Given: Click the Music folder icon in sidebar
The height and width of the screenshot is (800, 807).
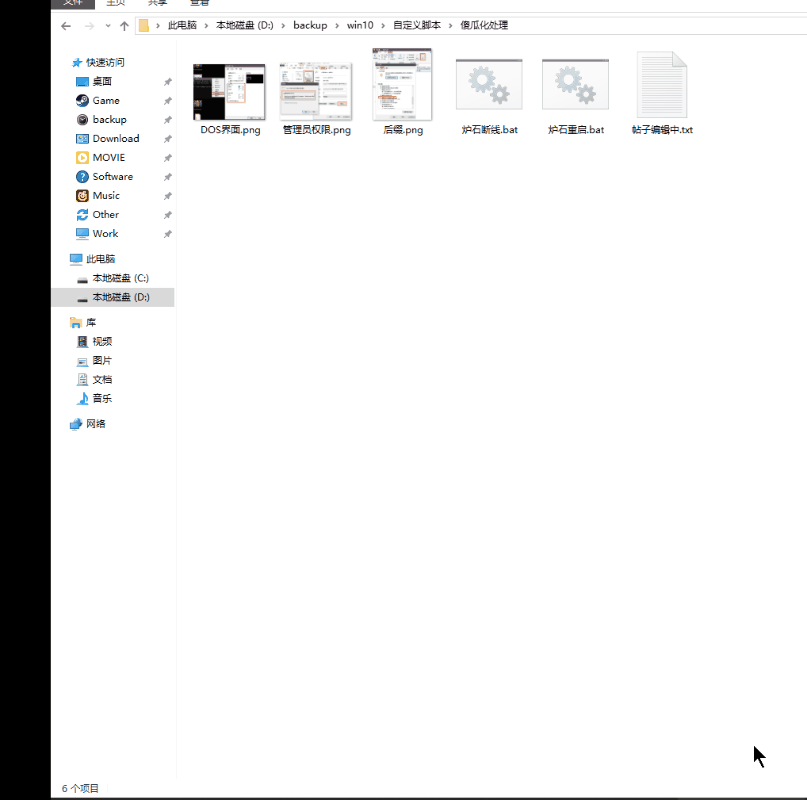Looking at the screenshot, I should 82,196.
